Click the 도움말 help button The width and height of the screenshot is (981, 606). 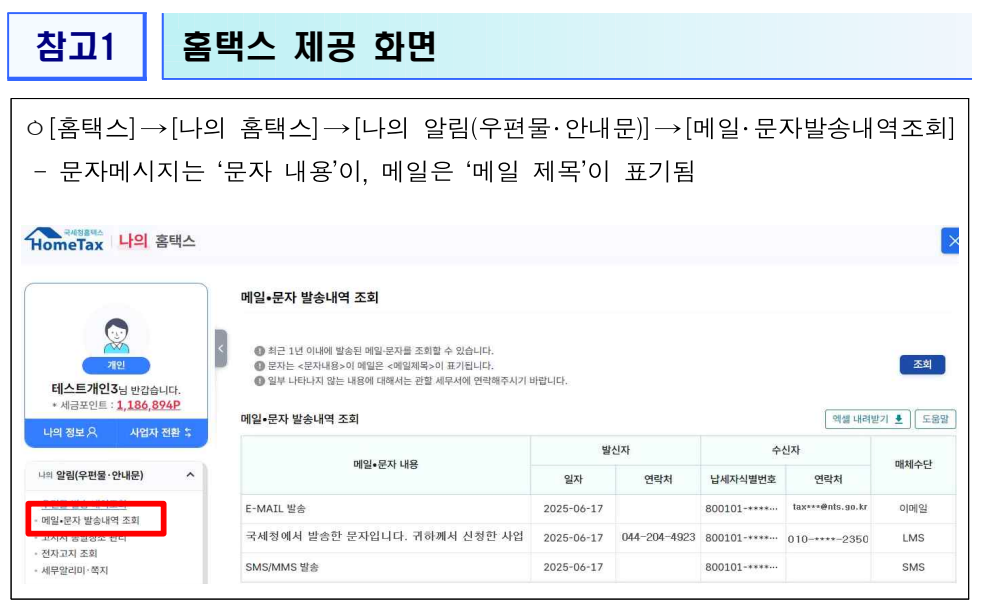pos(935,419)
